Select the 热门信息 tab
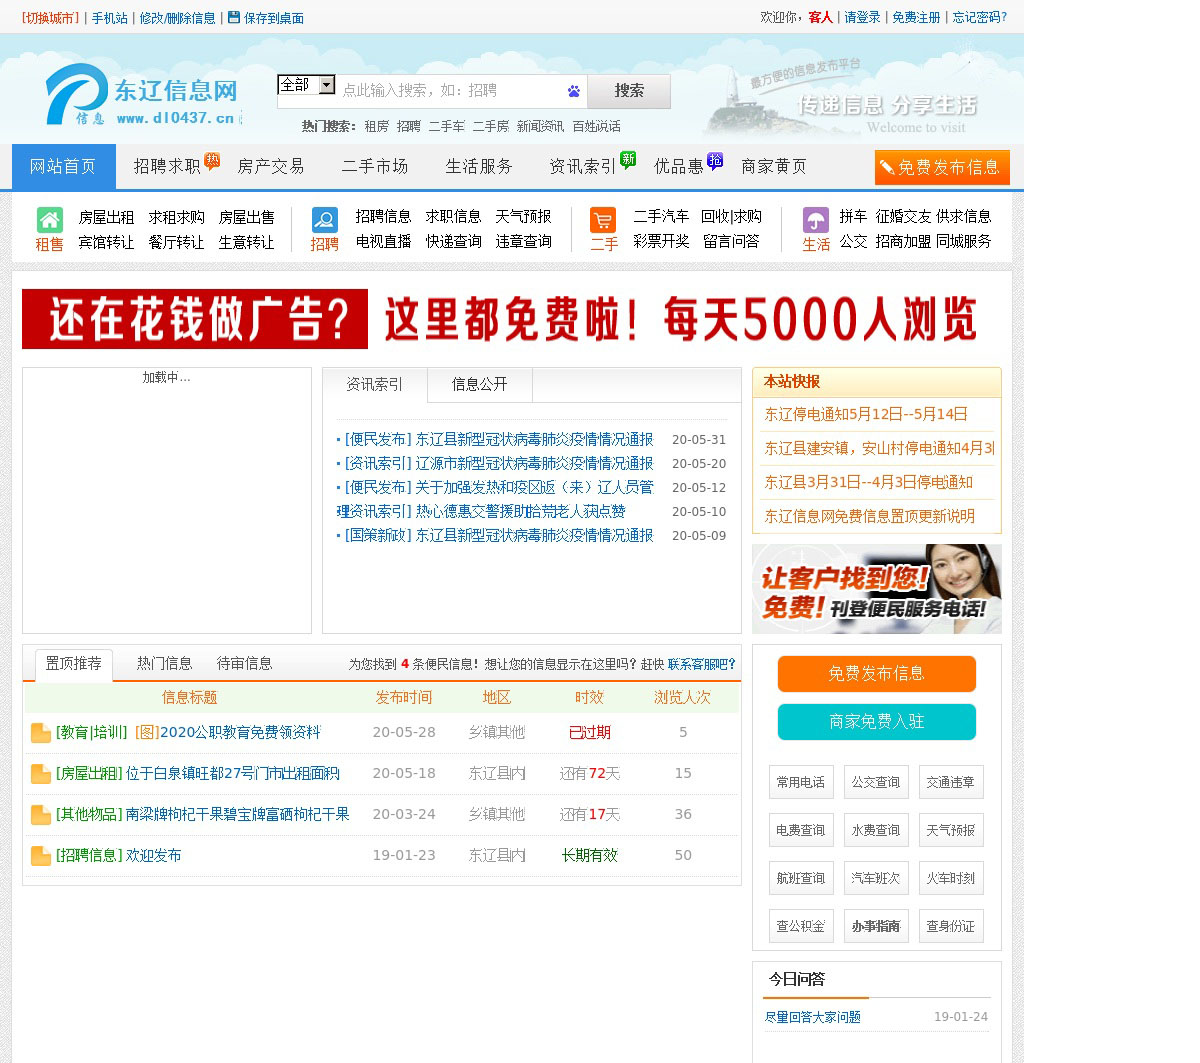This screenshot has height=1063, width=1200. point(164,663)
